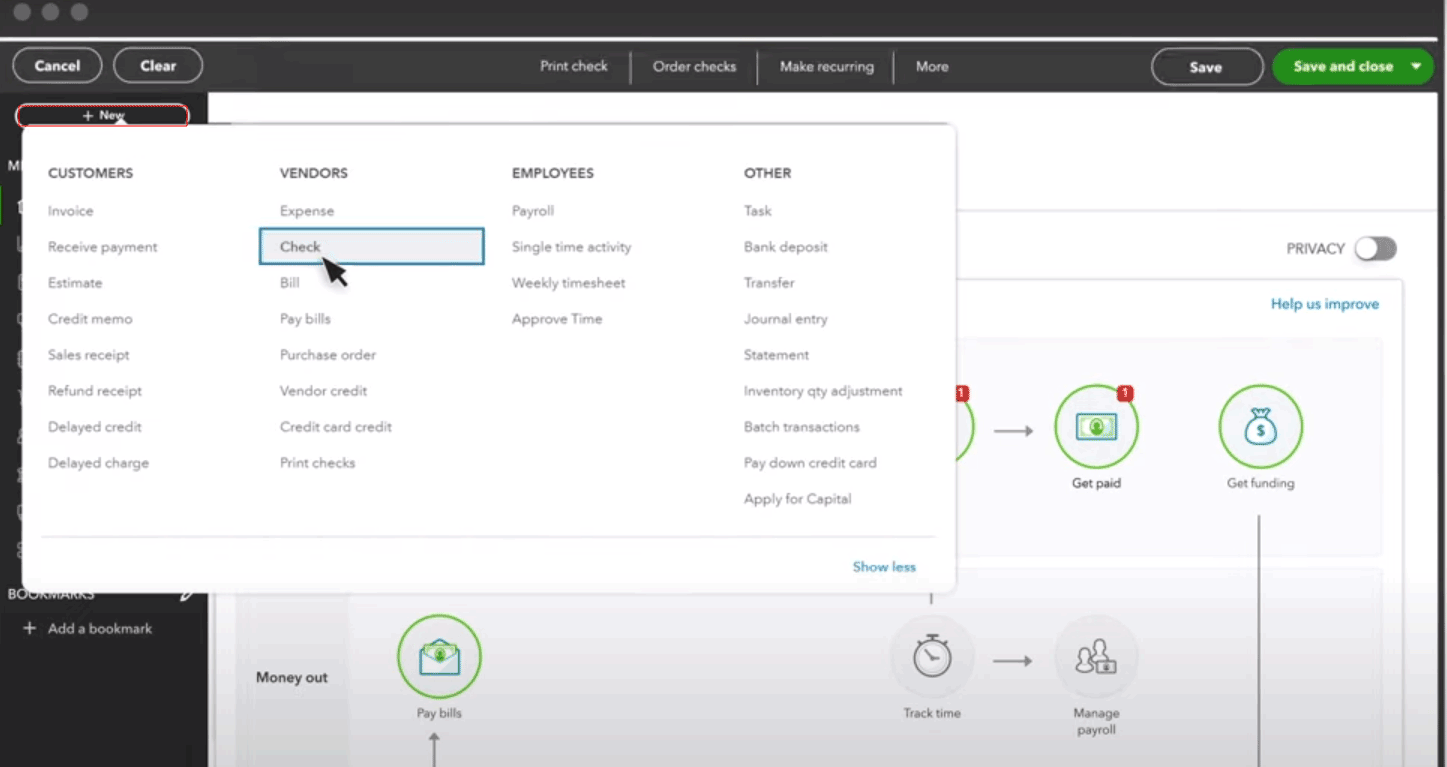Choose Credit card credit
This screenshot has width=1447, height=767.
point(336,427)
